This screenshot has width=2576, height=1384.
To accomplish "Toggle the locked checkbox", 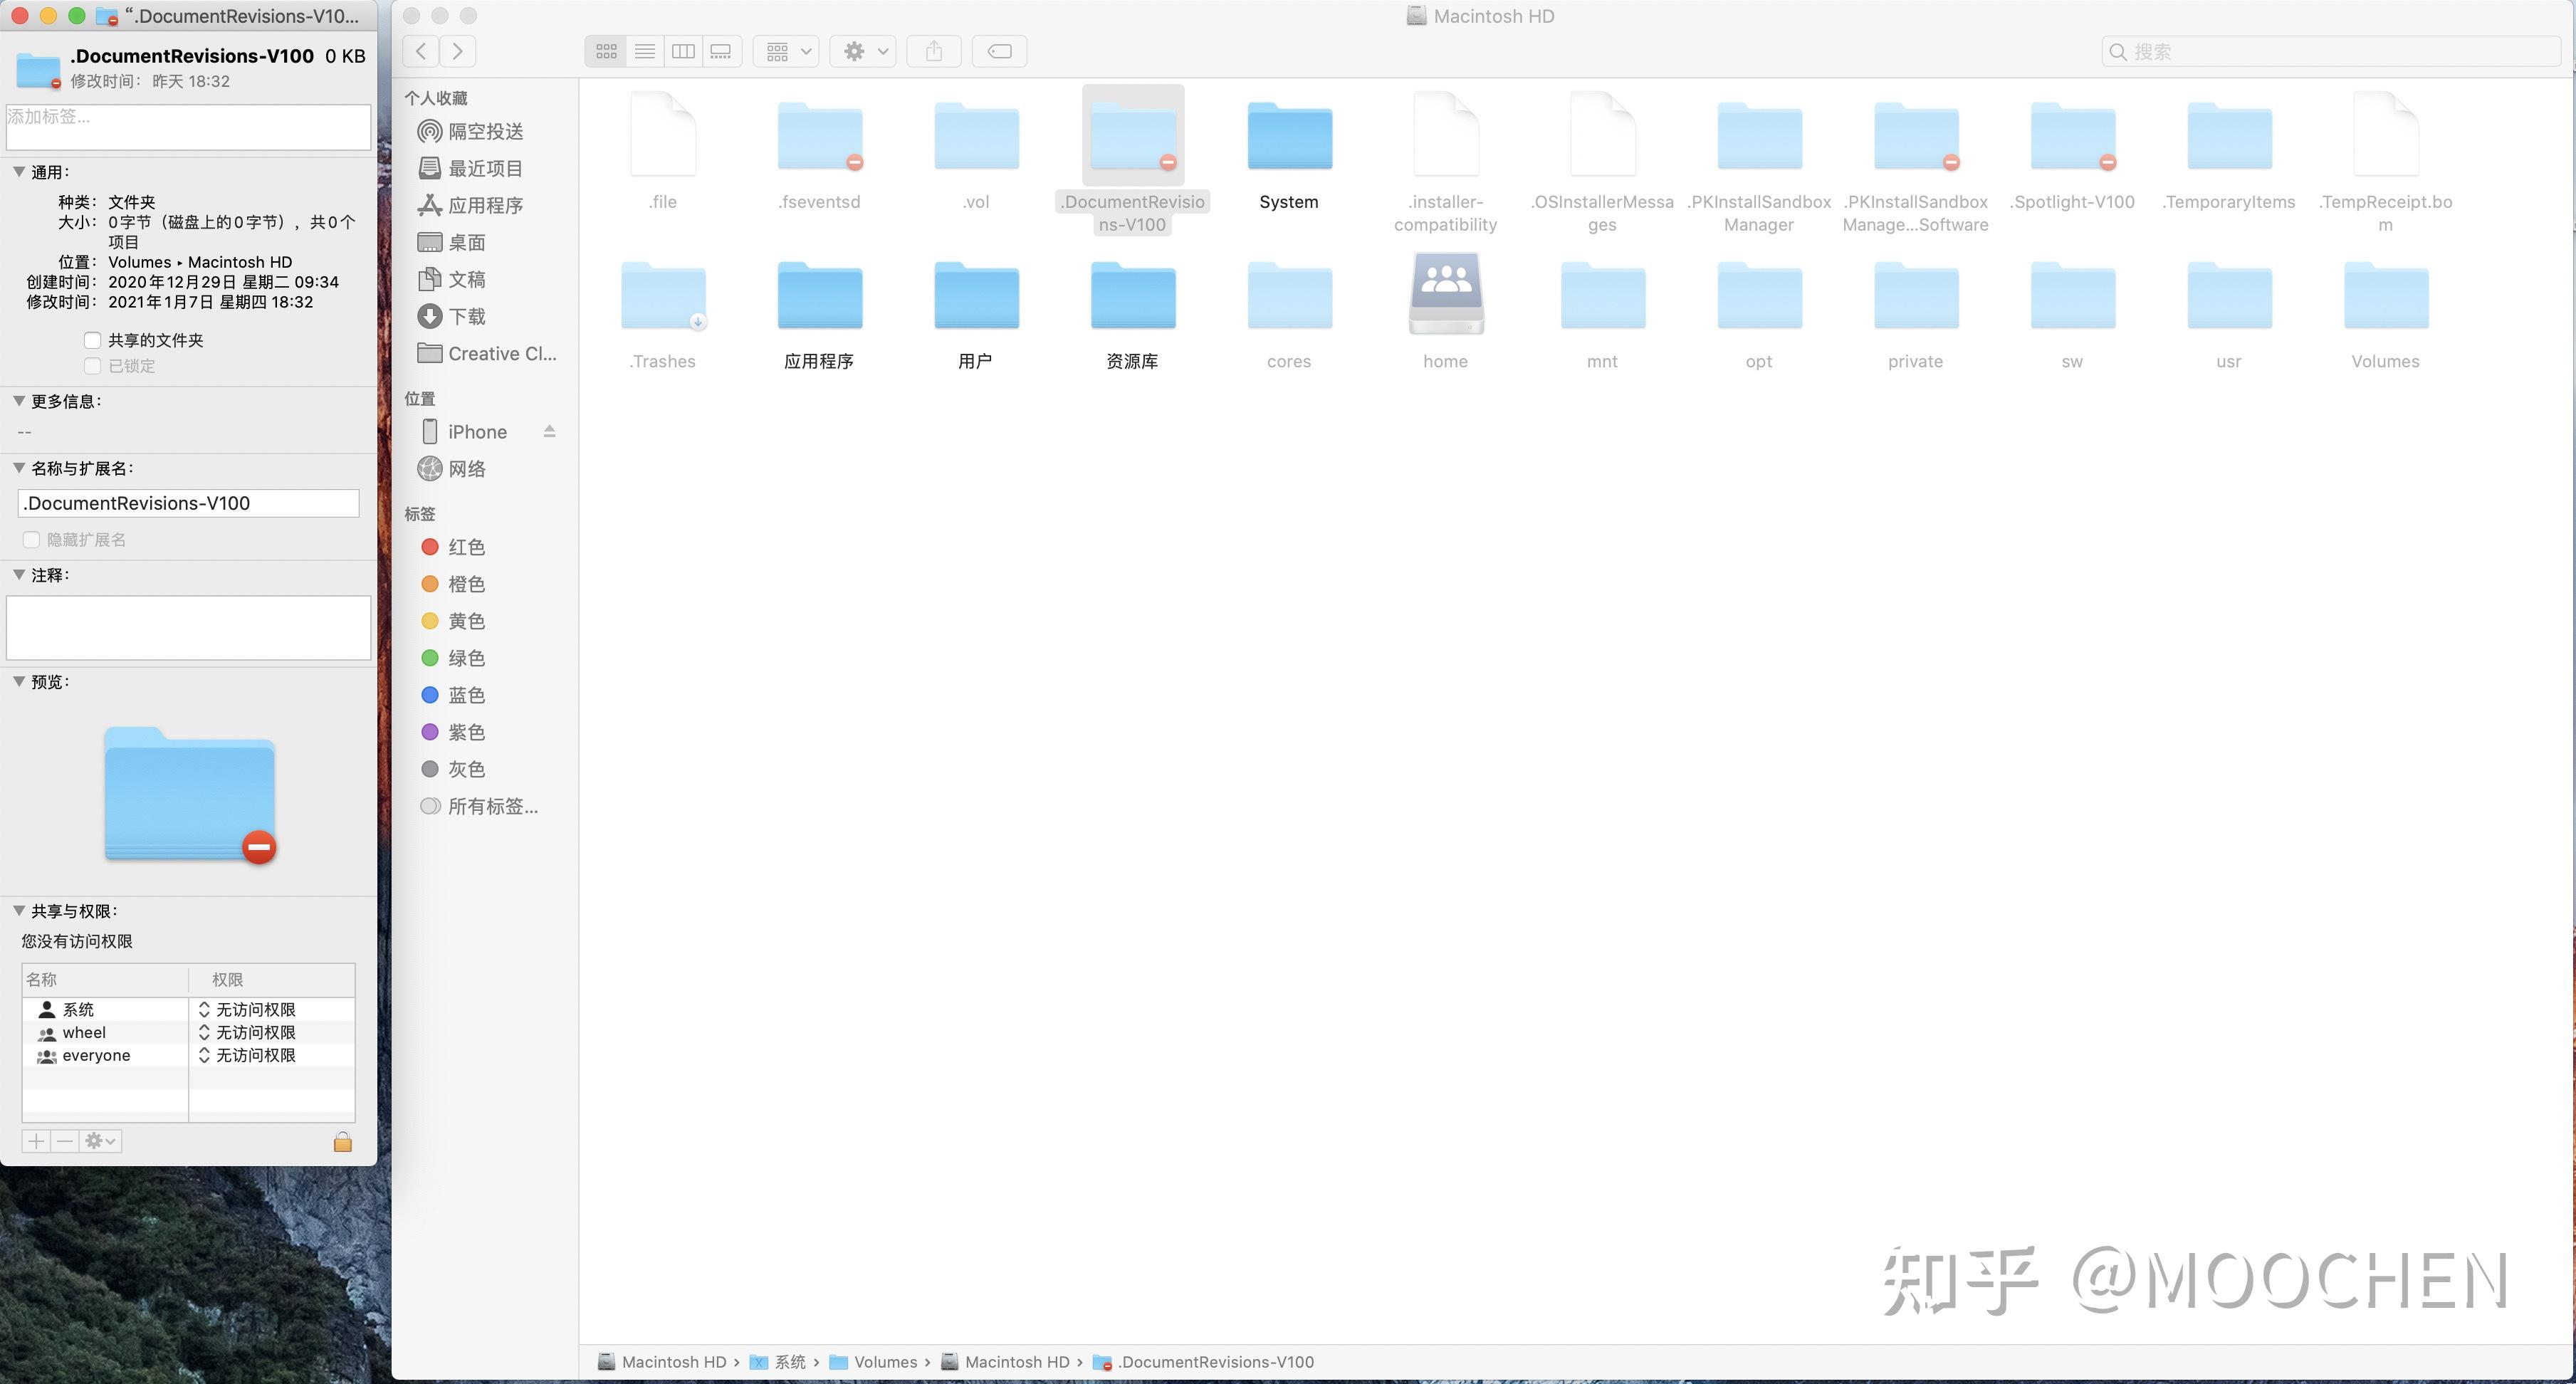I will [93, 366].
